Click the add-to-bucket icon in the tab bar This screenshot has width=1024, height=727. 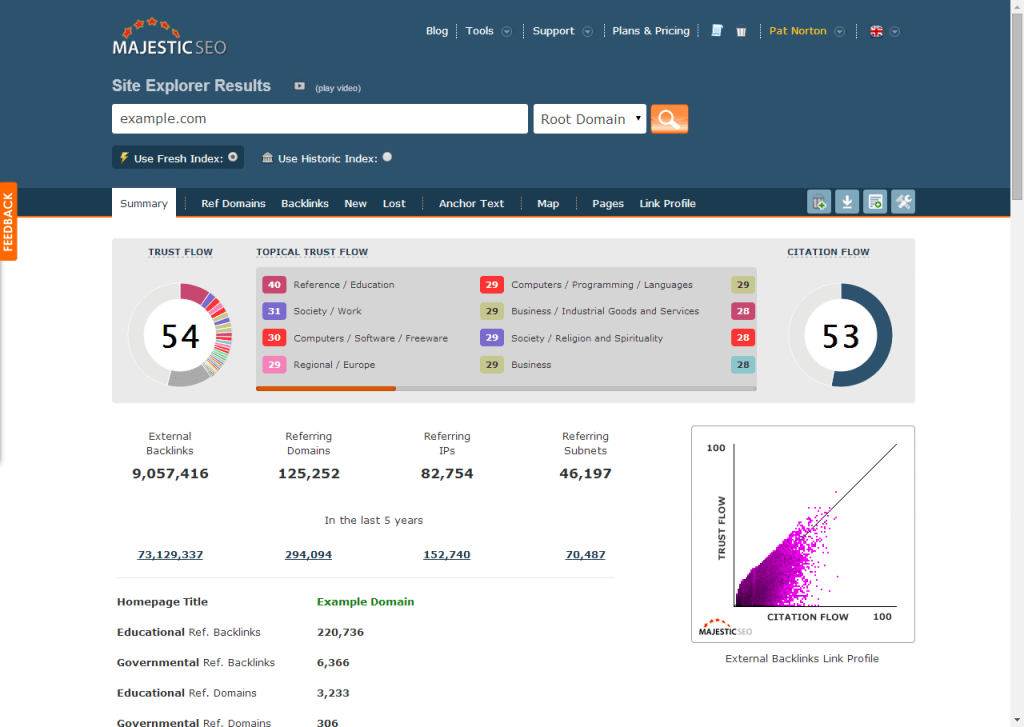pos(819,202)
